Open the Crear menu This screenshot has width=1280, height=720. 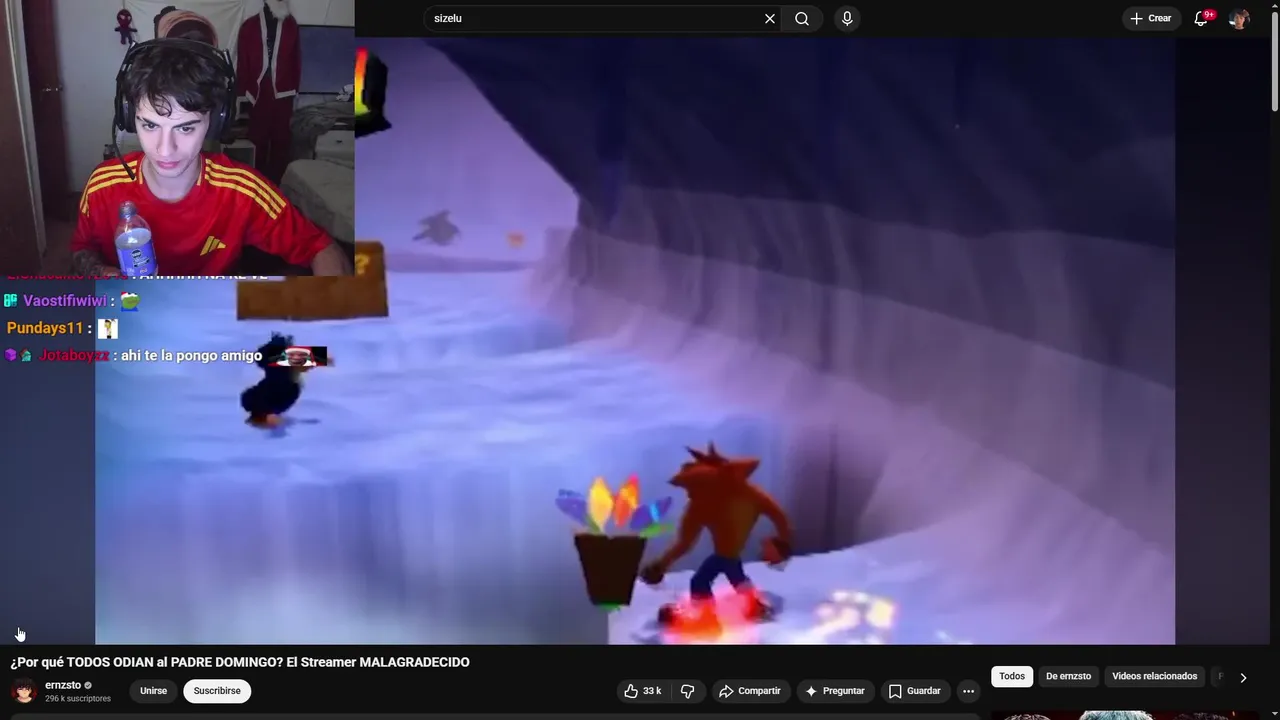point(1151,19)
